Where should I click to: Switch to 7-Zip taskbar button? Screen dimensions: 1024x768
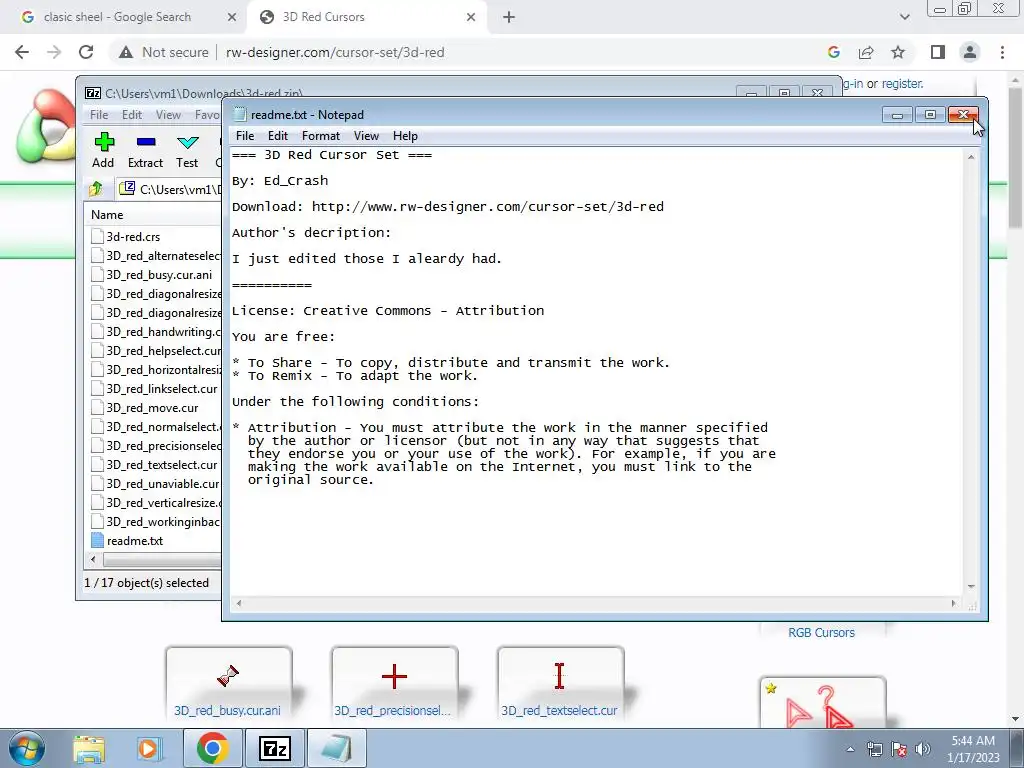(274, 749)
